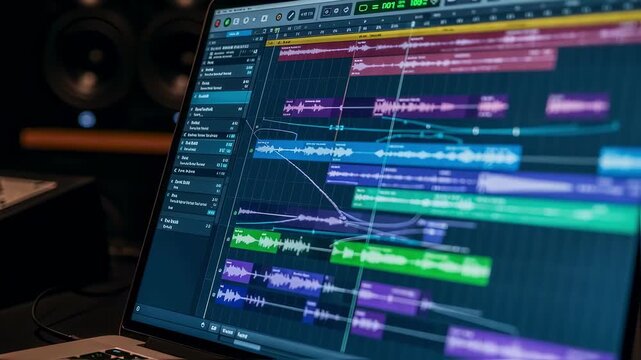Click the green round button beside record
This screenshot has width=641, height=360.
[x=227, y=22]
